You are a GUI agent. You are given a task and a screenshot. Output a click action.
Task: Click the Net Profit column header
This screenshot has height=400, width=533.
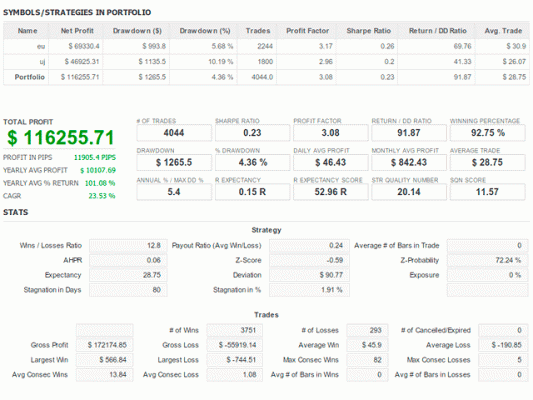pos(77,31)
